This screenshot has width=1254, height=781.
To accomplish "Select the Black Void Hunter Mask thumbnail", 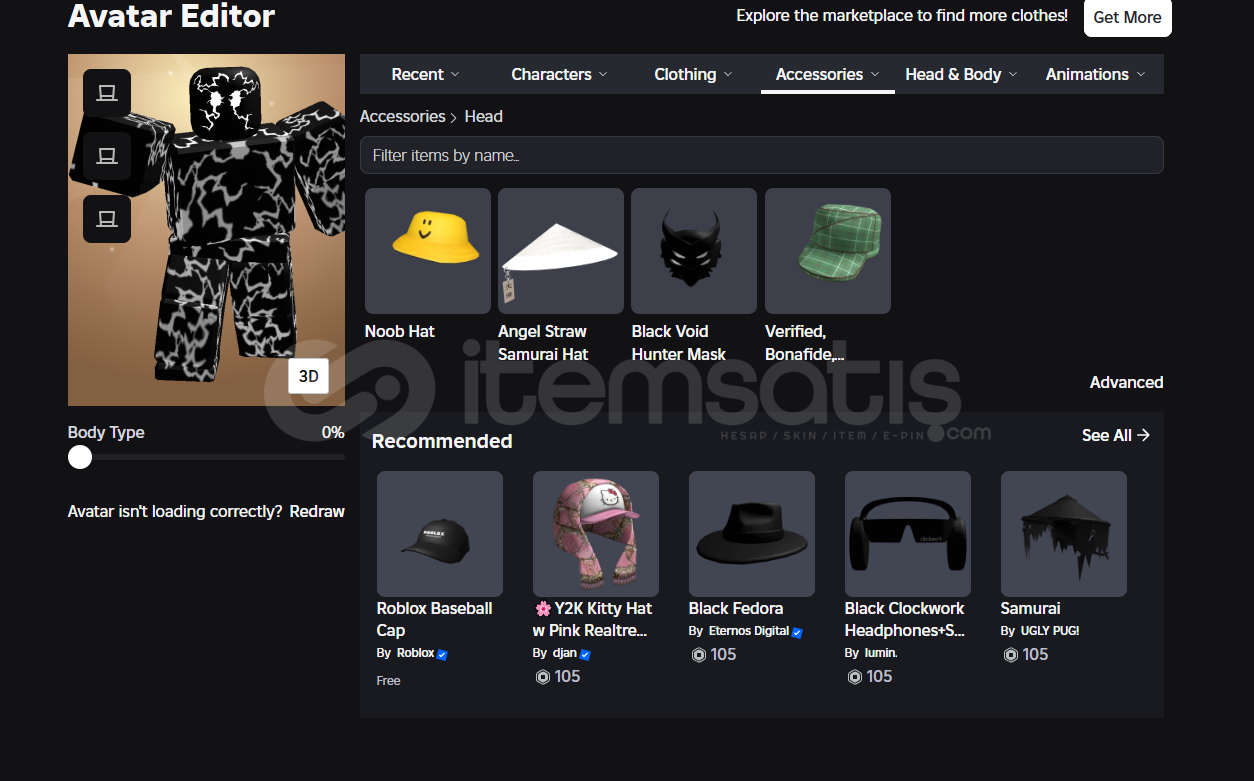I will 694,251.
